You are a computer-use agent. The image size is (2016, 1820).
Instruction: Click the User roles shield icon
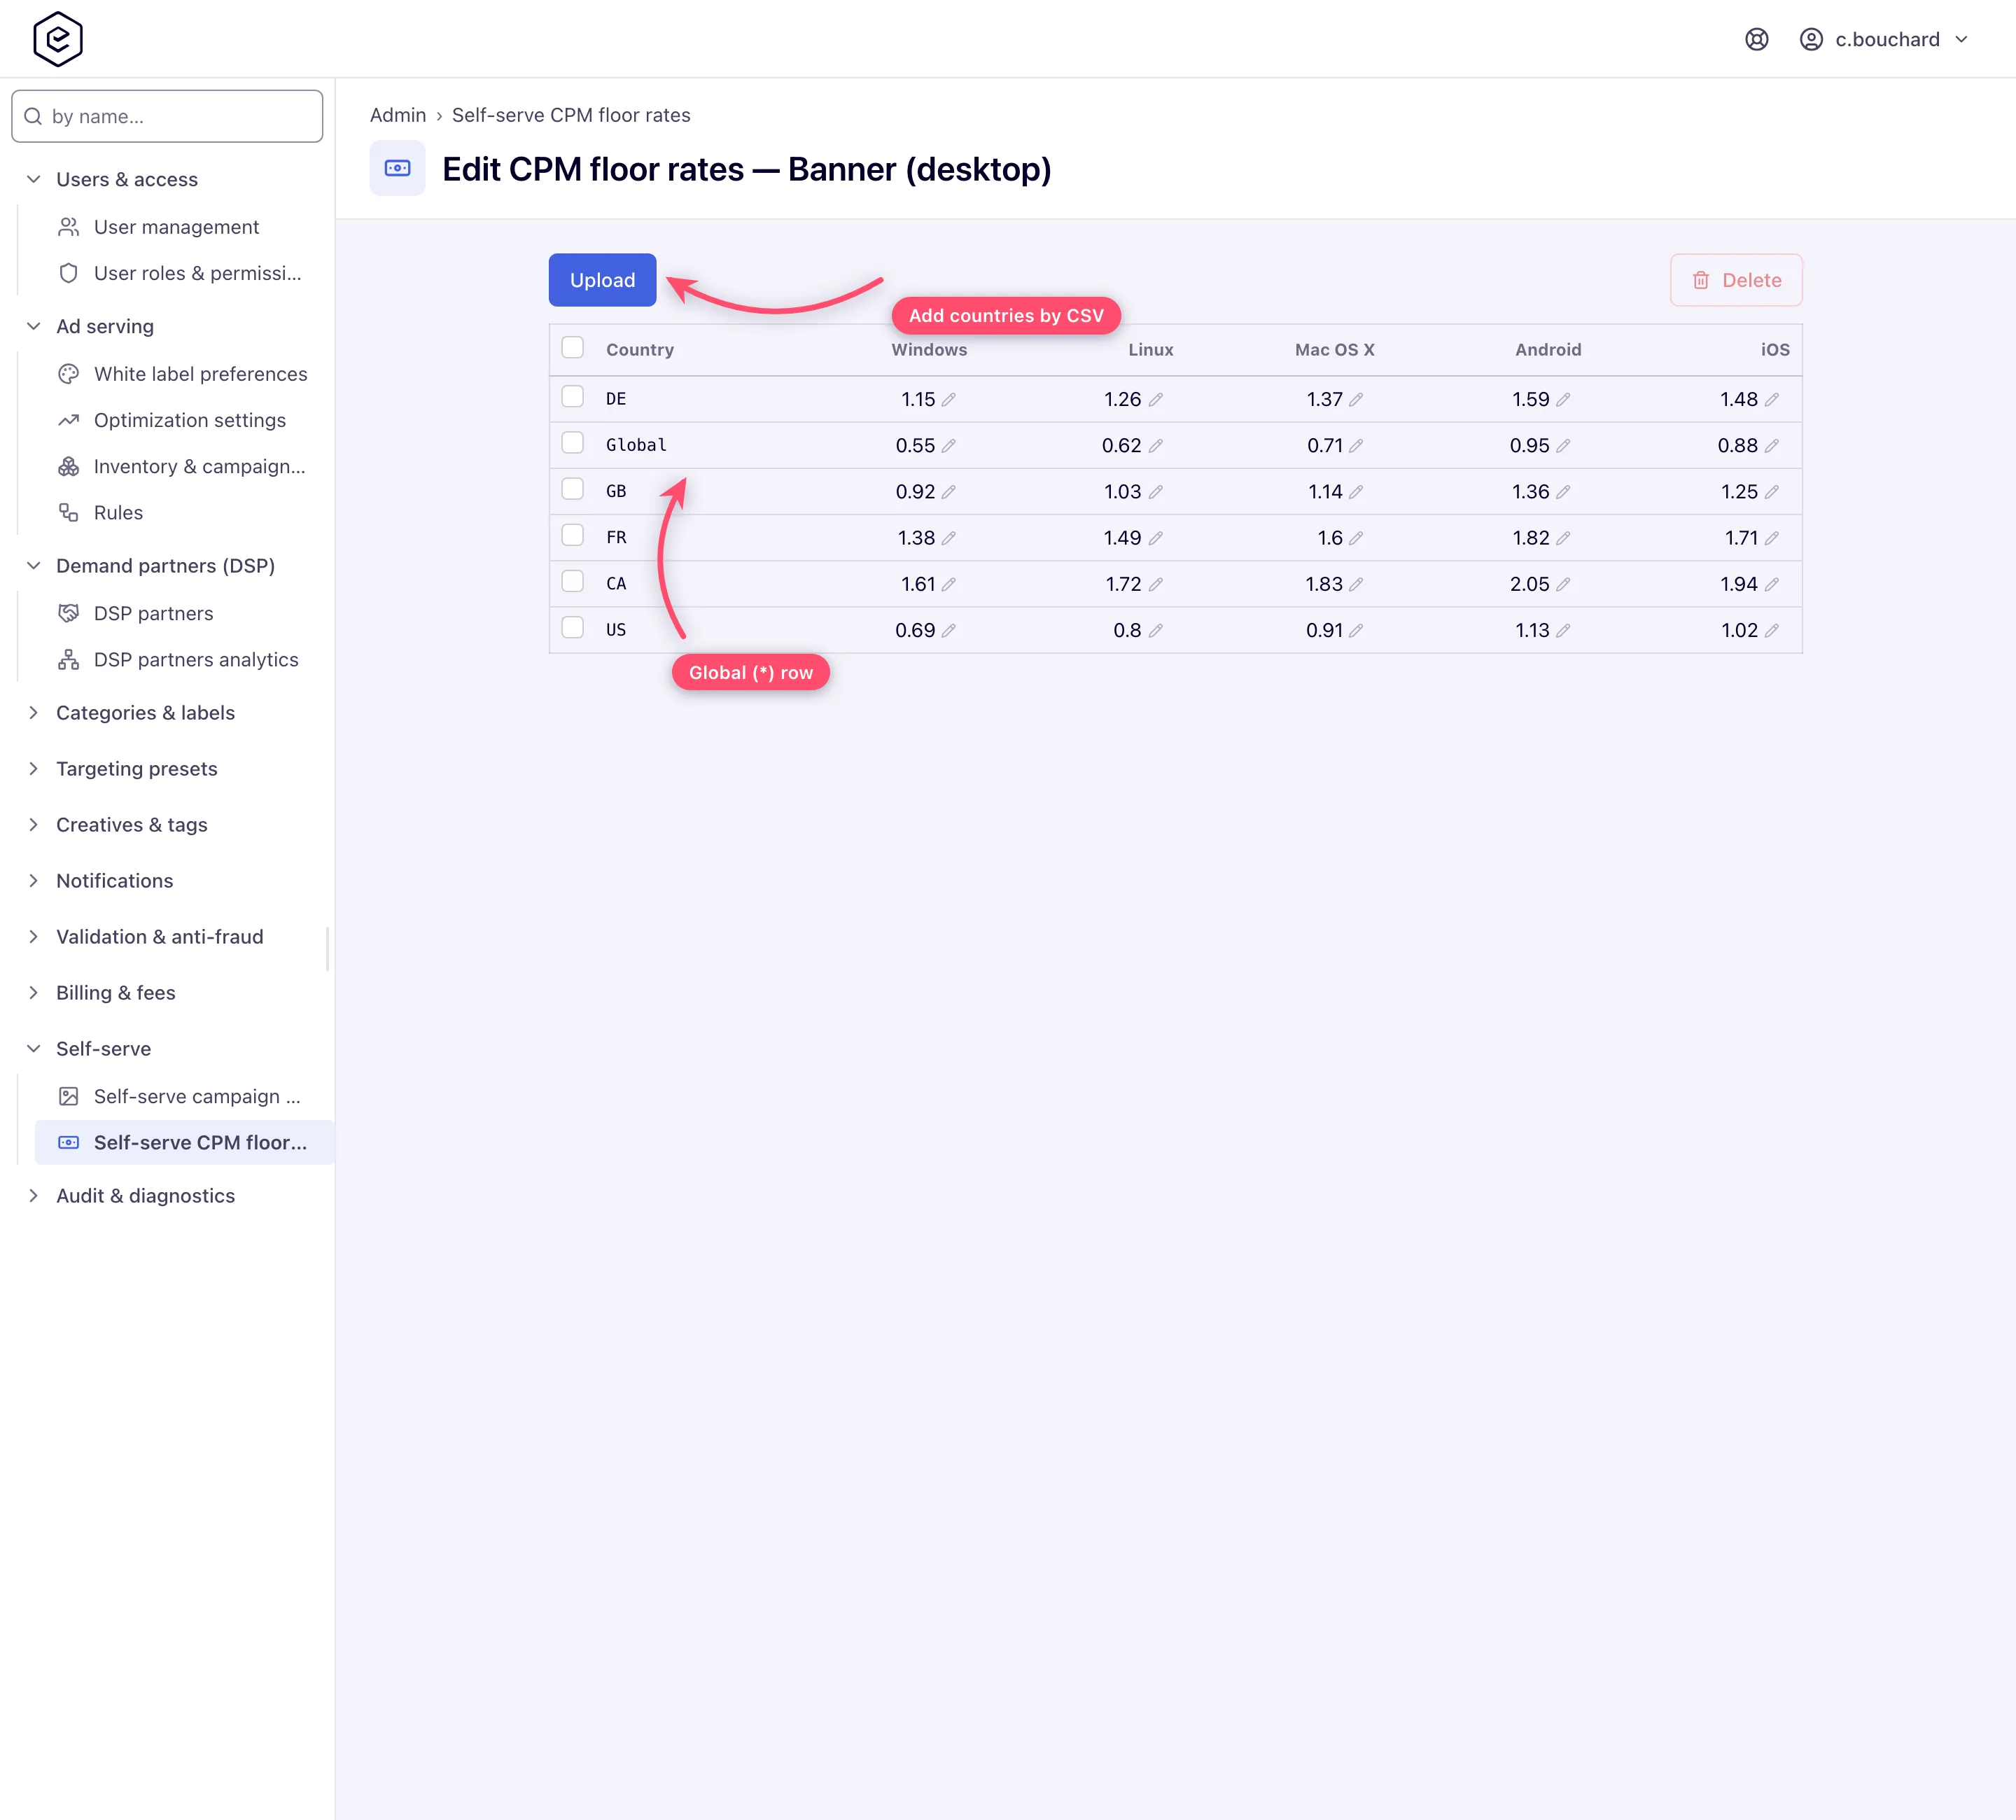pos(68,273)
